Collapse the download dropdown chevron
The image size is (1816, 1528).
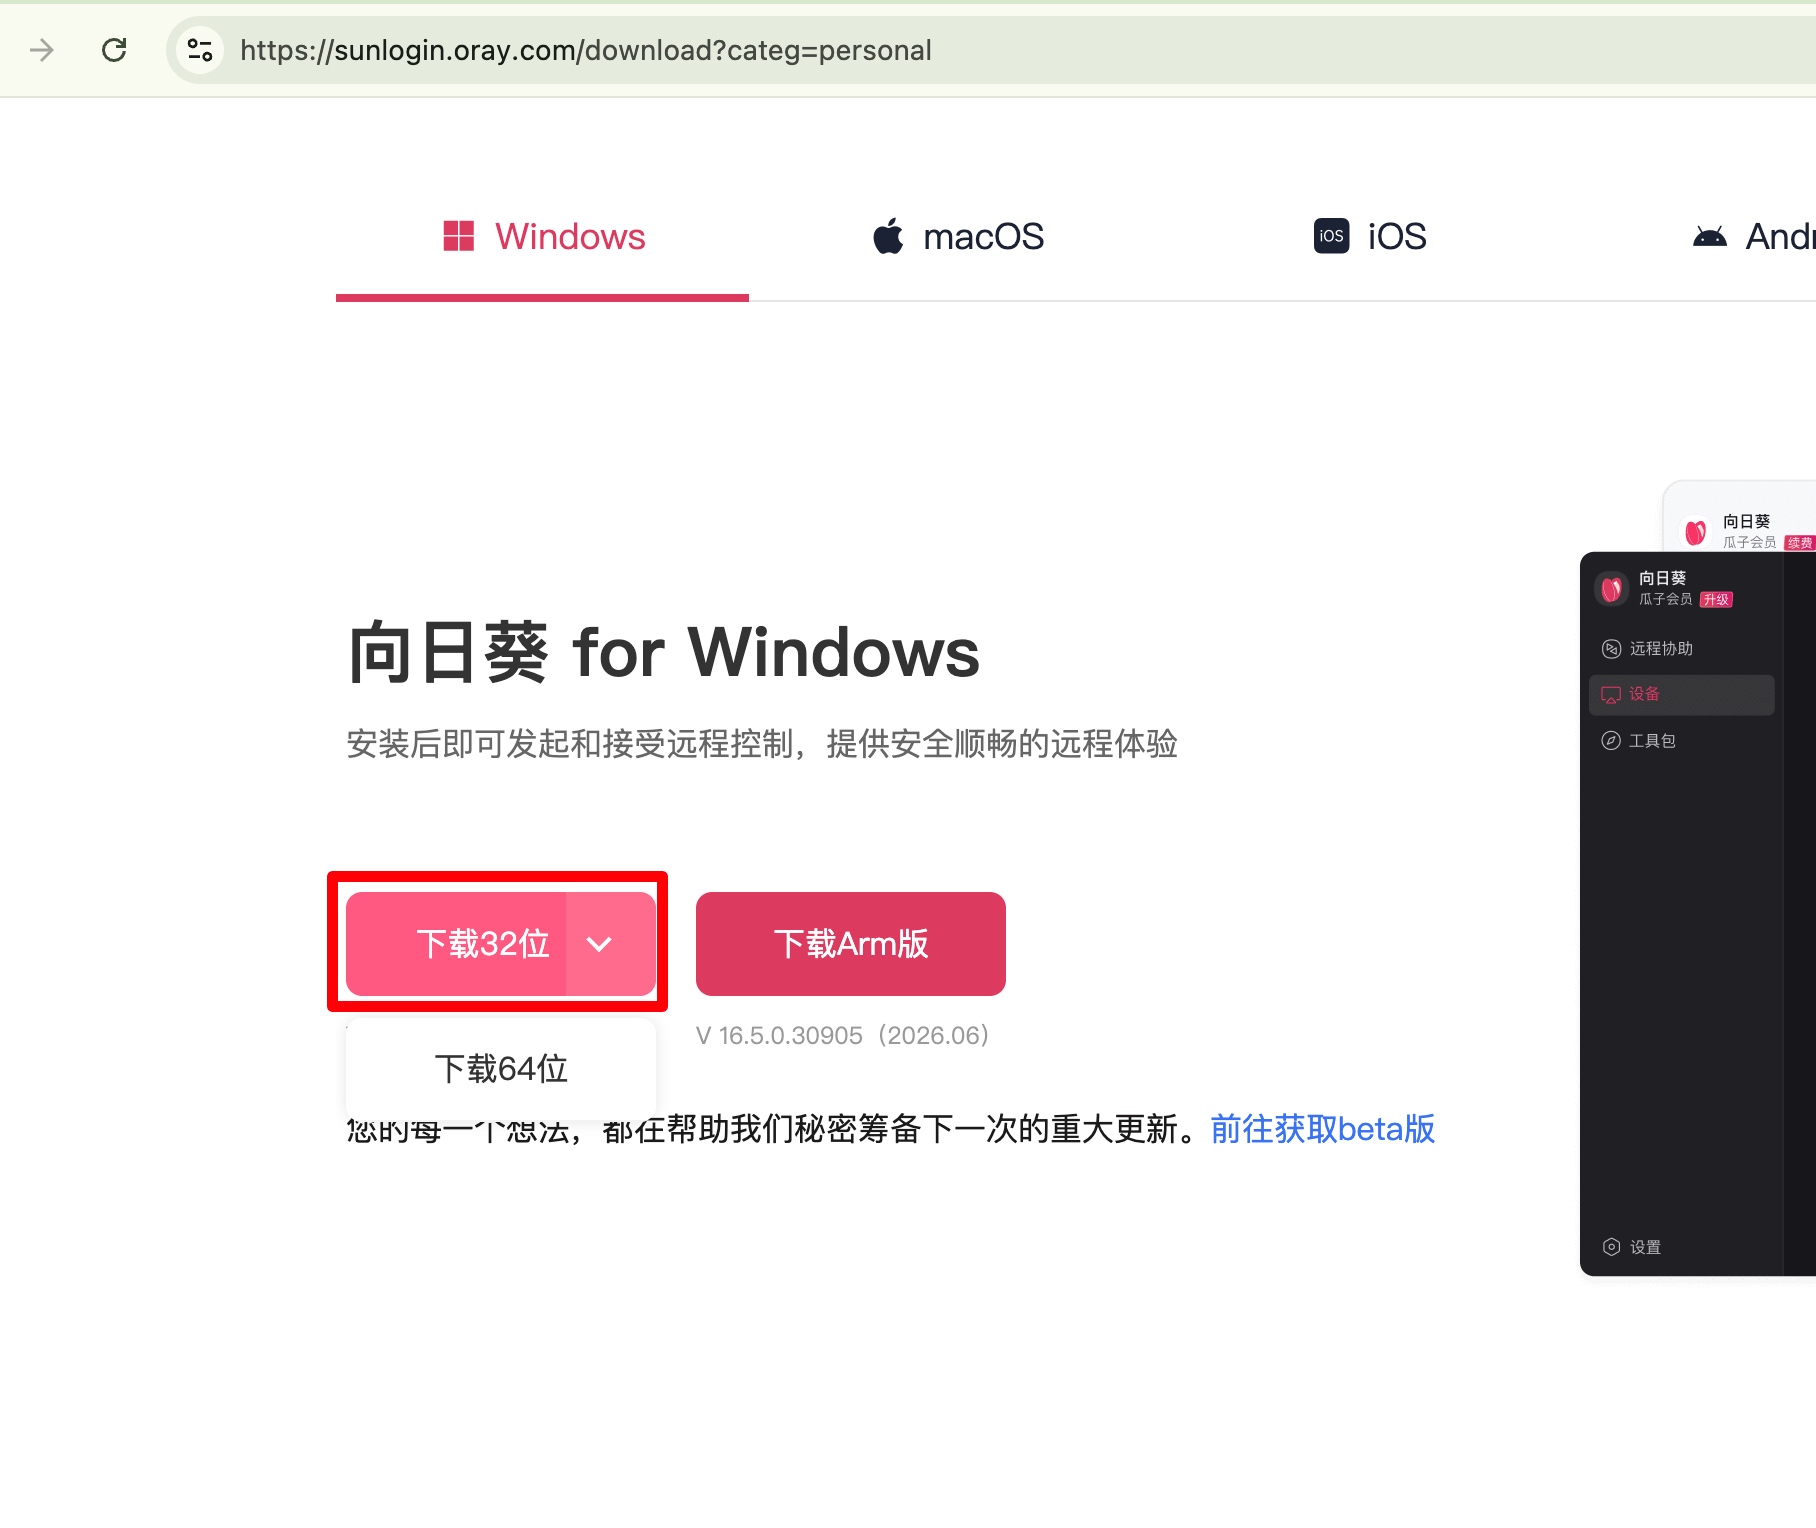pos(599,944)
